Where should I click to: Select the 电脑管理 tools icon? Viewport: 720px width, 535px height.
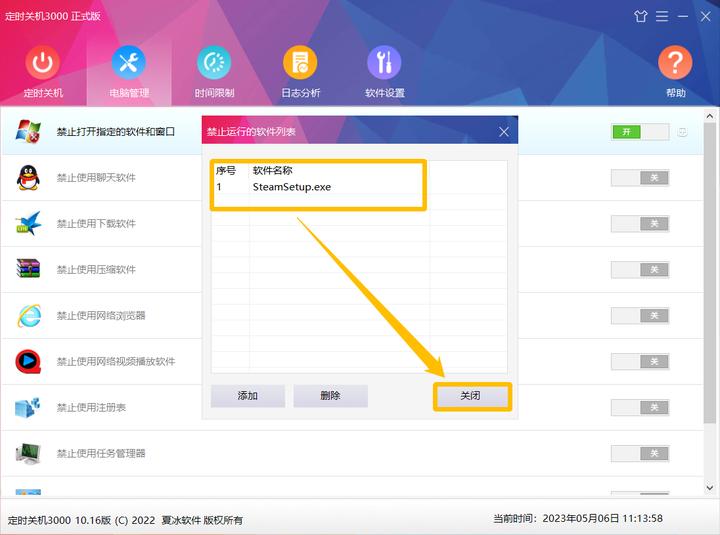point(129,62)
